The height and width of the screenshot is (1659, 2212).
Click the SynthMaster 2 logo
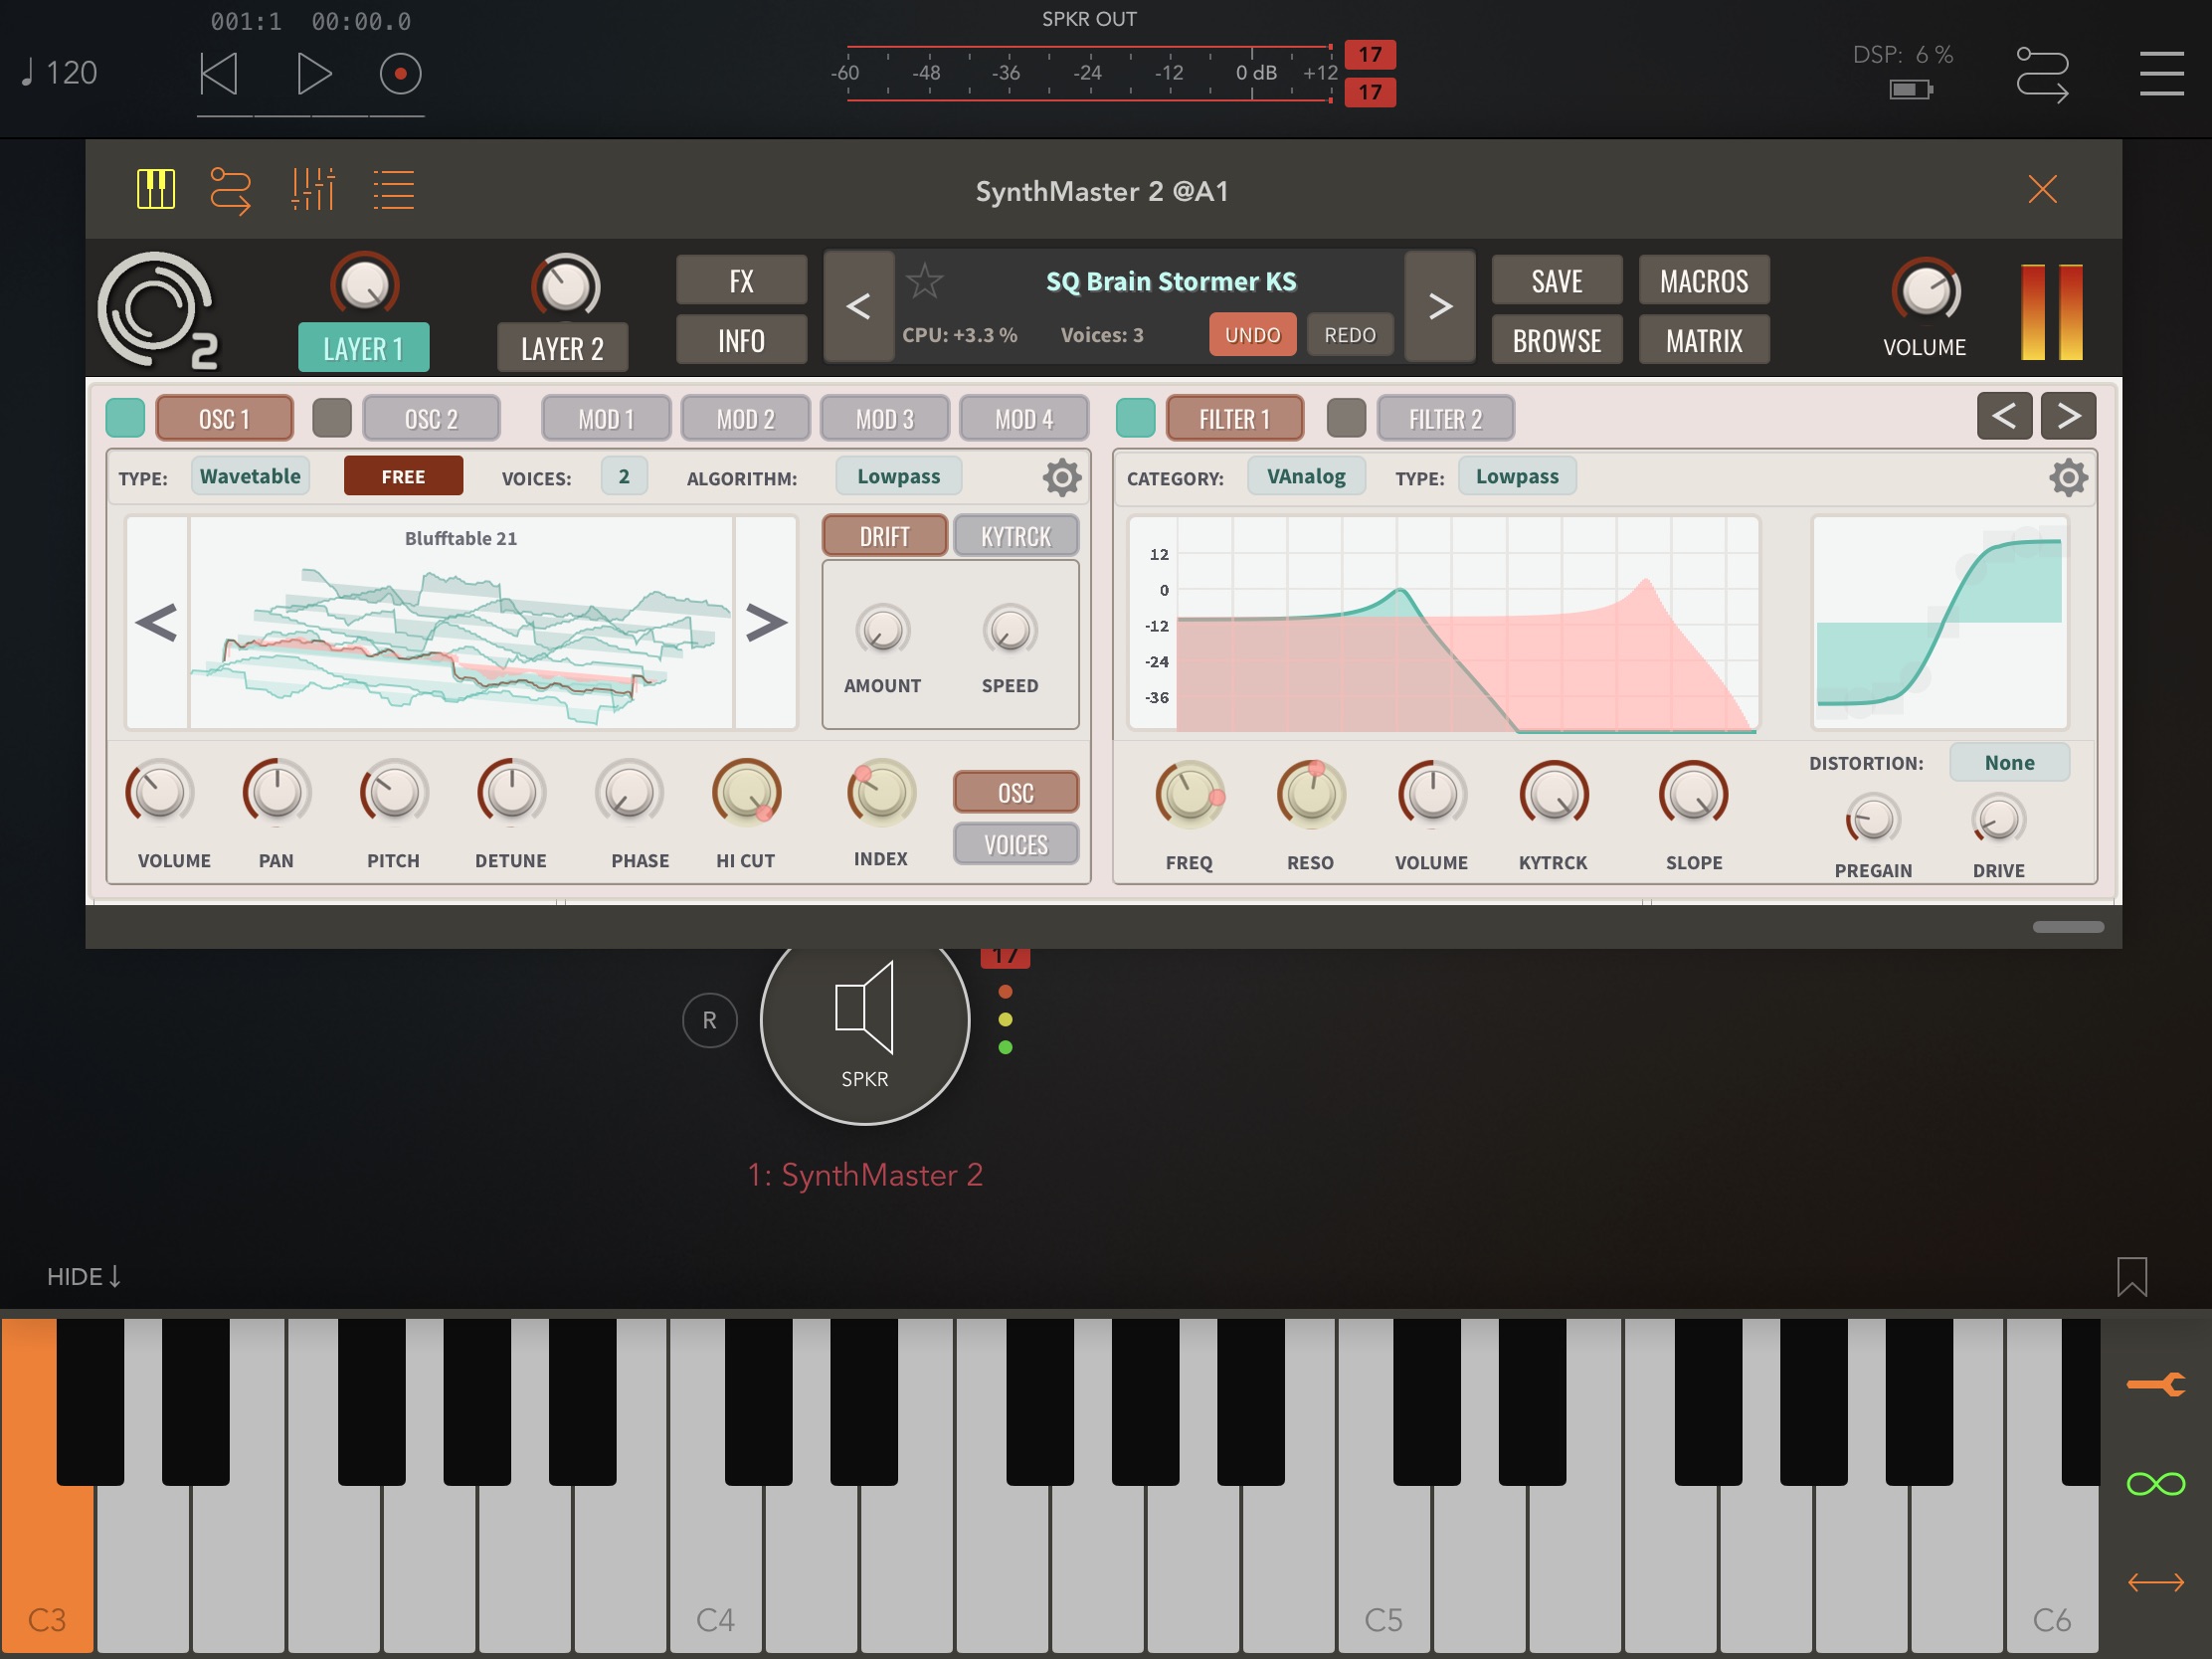point(158,311)
